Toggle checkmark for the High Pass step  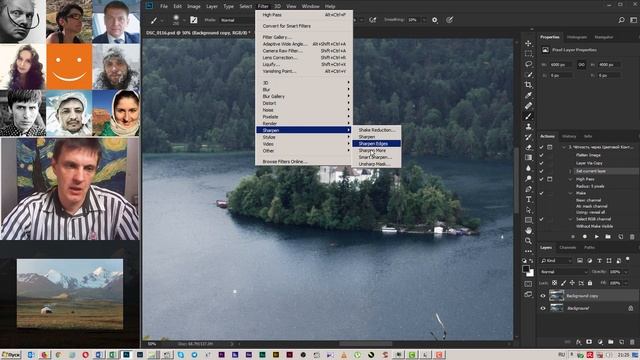click(542, 179)
